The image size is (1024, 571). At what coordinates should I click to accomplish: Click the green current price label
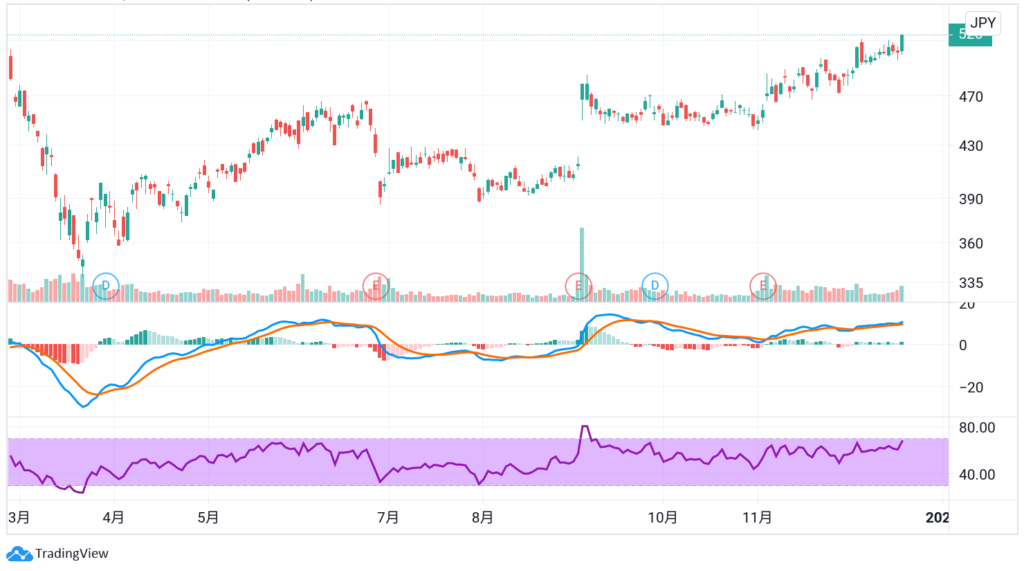tap(971, 36)
